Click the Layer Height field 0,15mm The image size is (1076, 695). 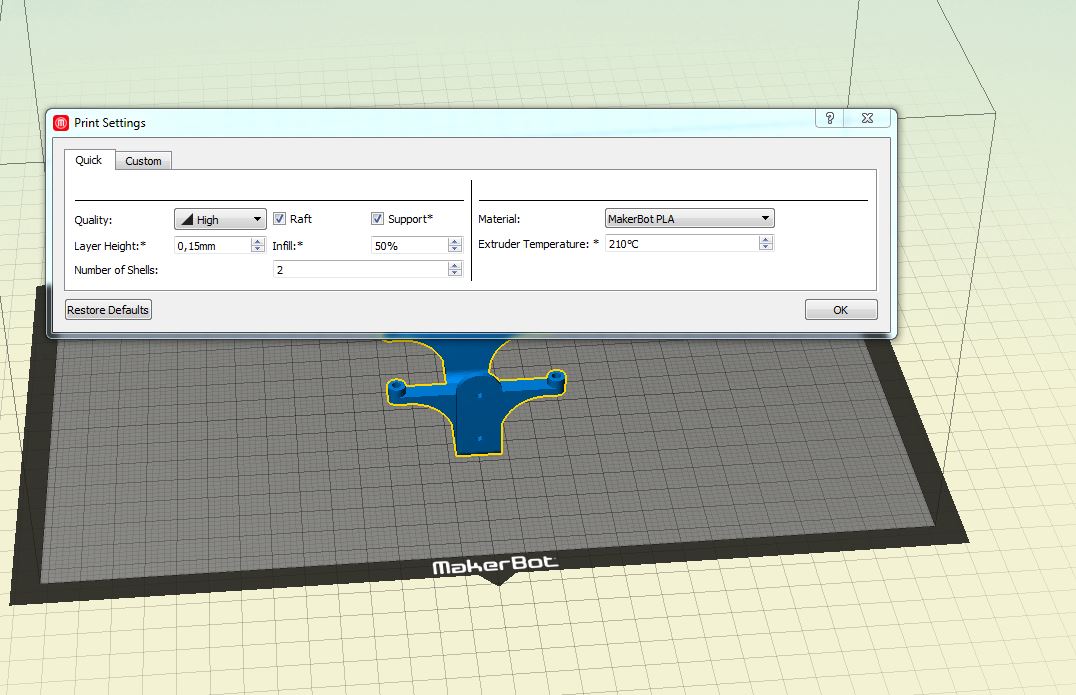[x=213, y=246]
